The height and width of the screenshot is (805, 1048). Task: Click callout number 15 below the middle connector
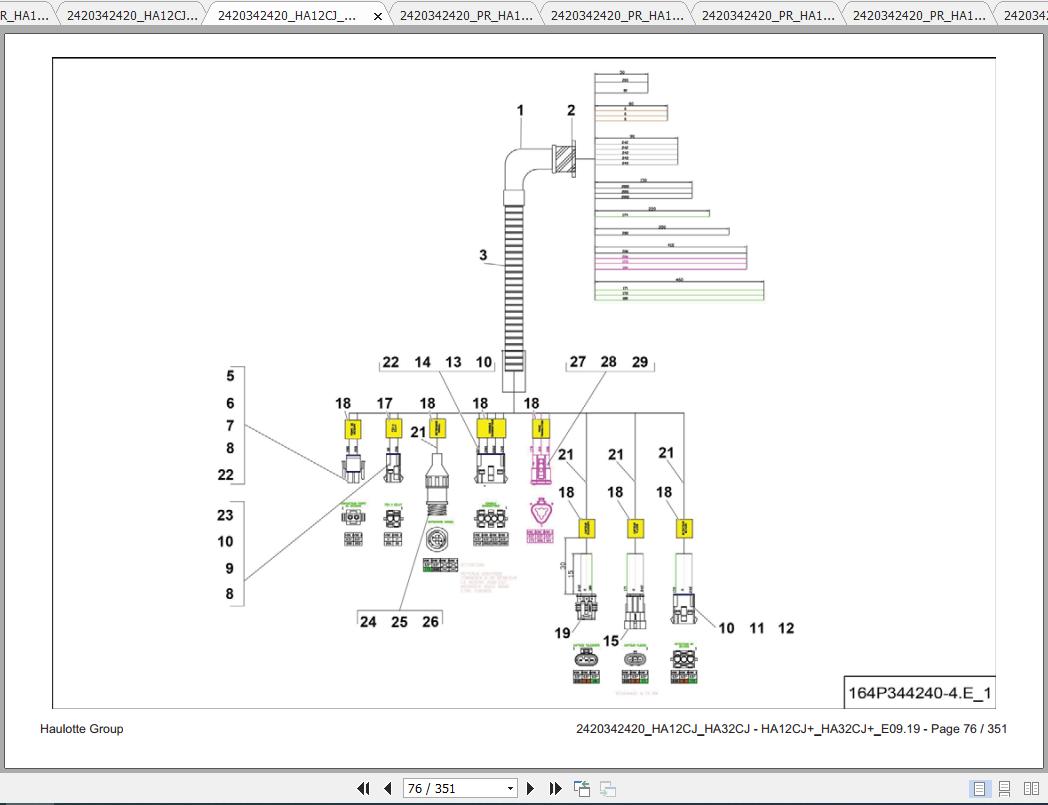coord(611,641)
